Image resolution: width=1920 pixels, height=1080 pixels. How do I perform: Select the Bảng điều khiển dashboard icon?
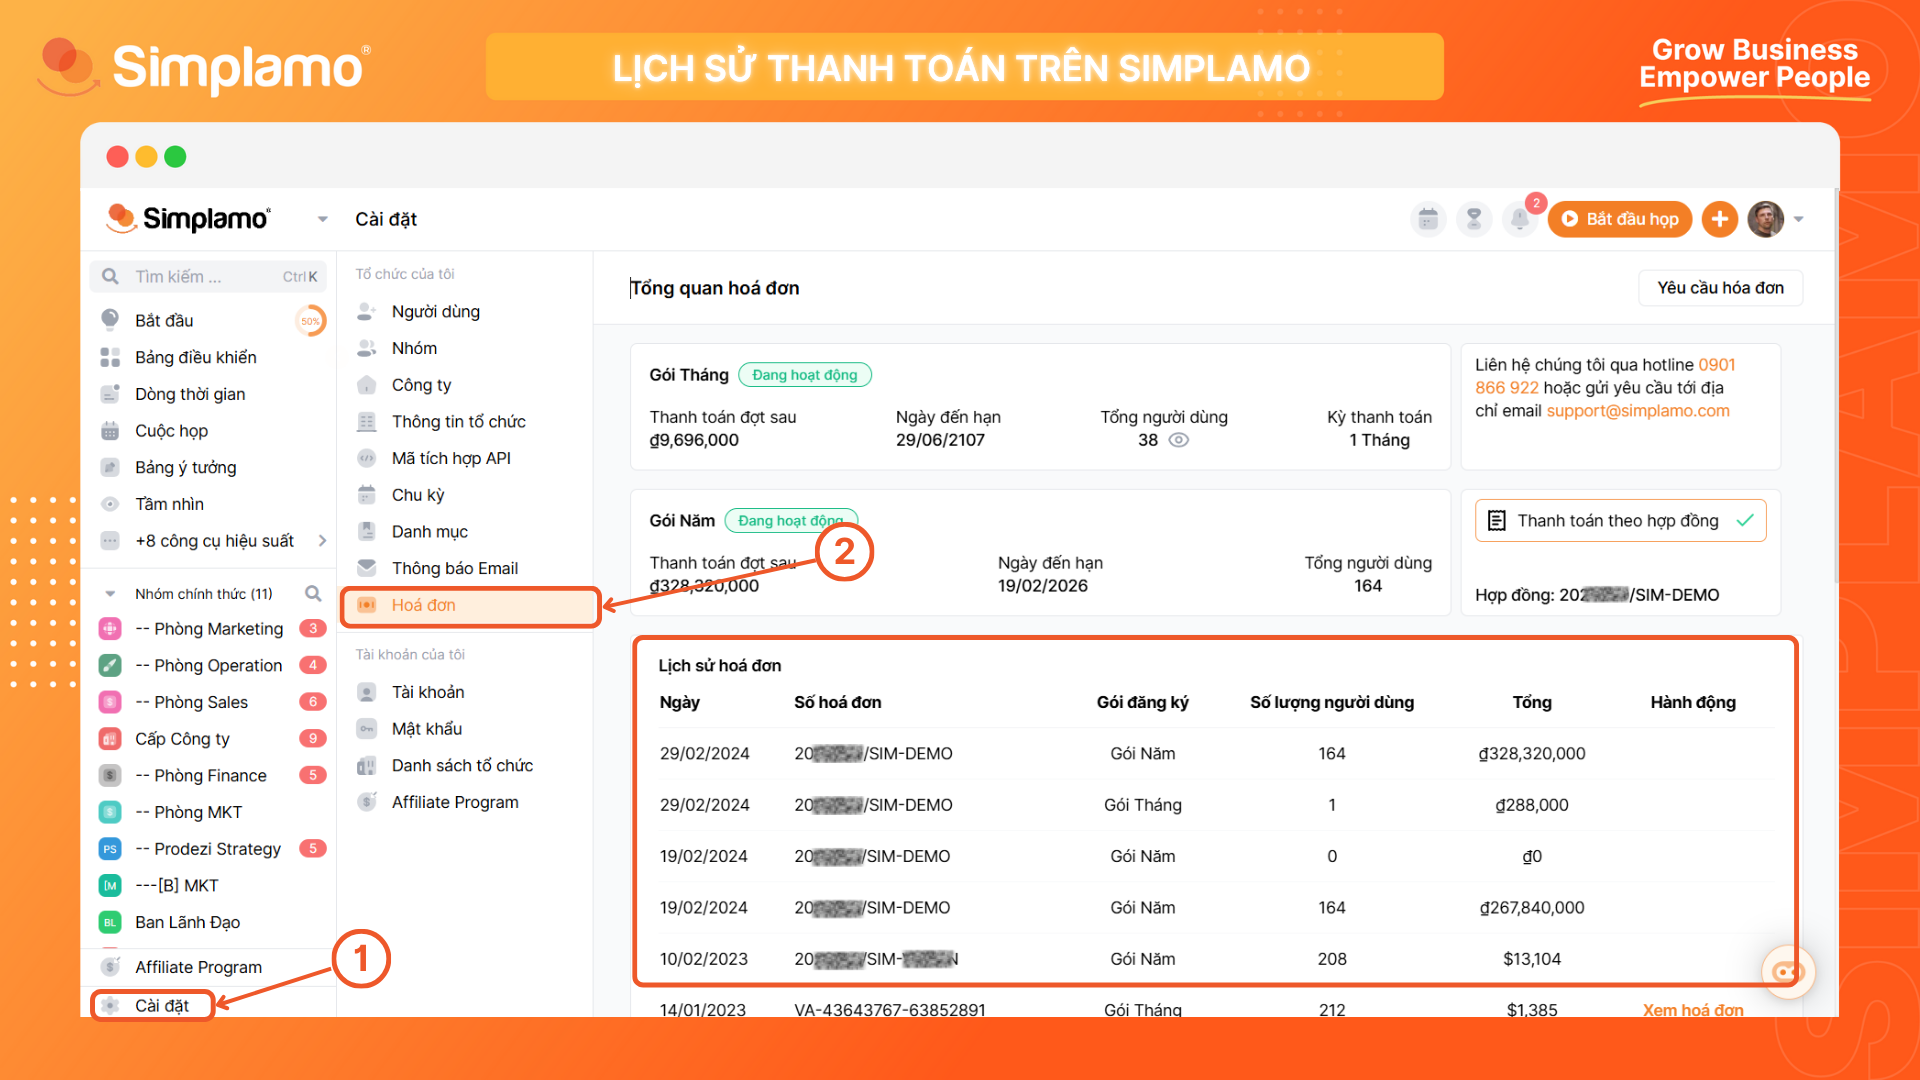click(x=112, y=357)
